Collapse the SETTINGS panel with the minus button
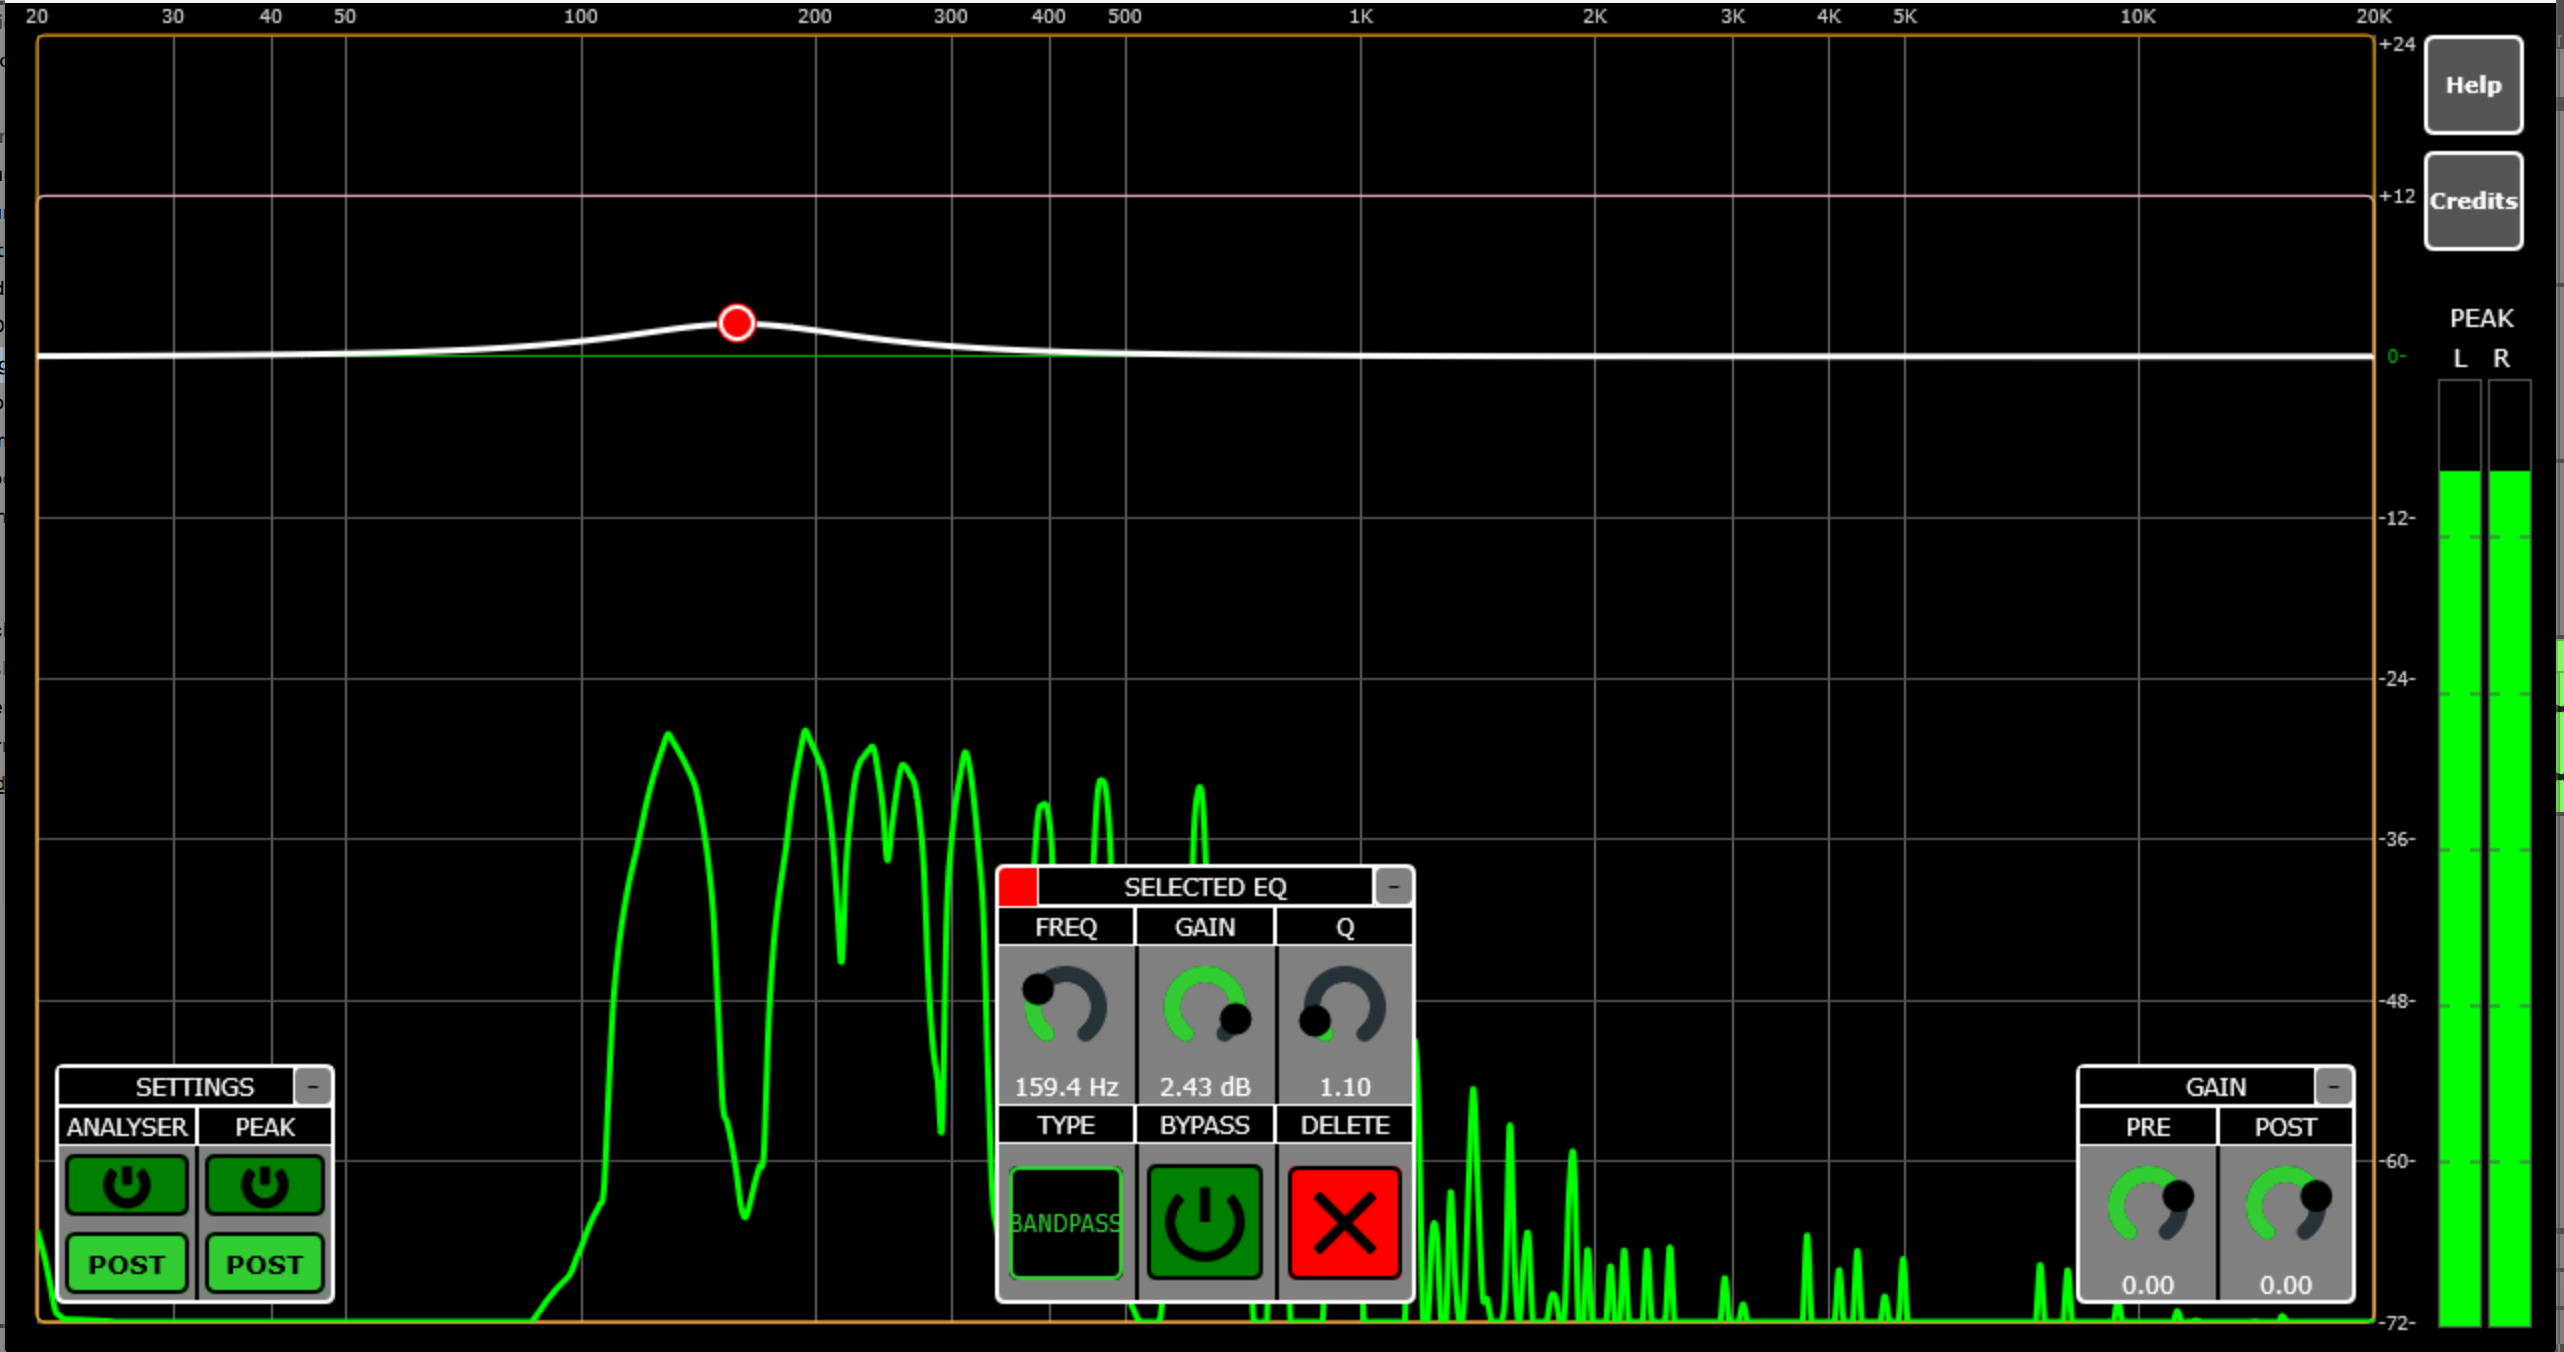The width and height of the screenshot is (2564, 1352). point(313,1086)
